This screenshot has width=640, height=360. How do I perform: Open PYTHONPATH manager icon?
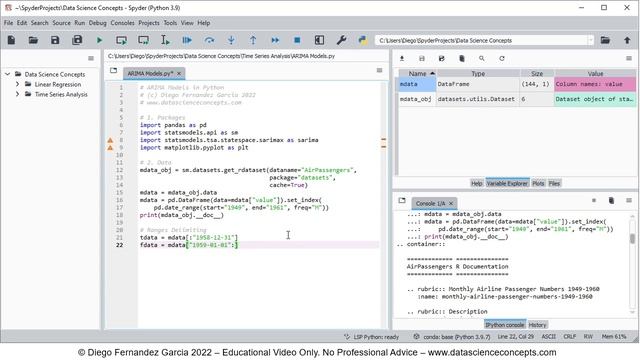[362, 40]
